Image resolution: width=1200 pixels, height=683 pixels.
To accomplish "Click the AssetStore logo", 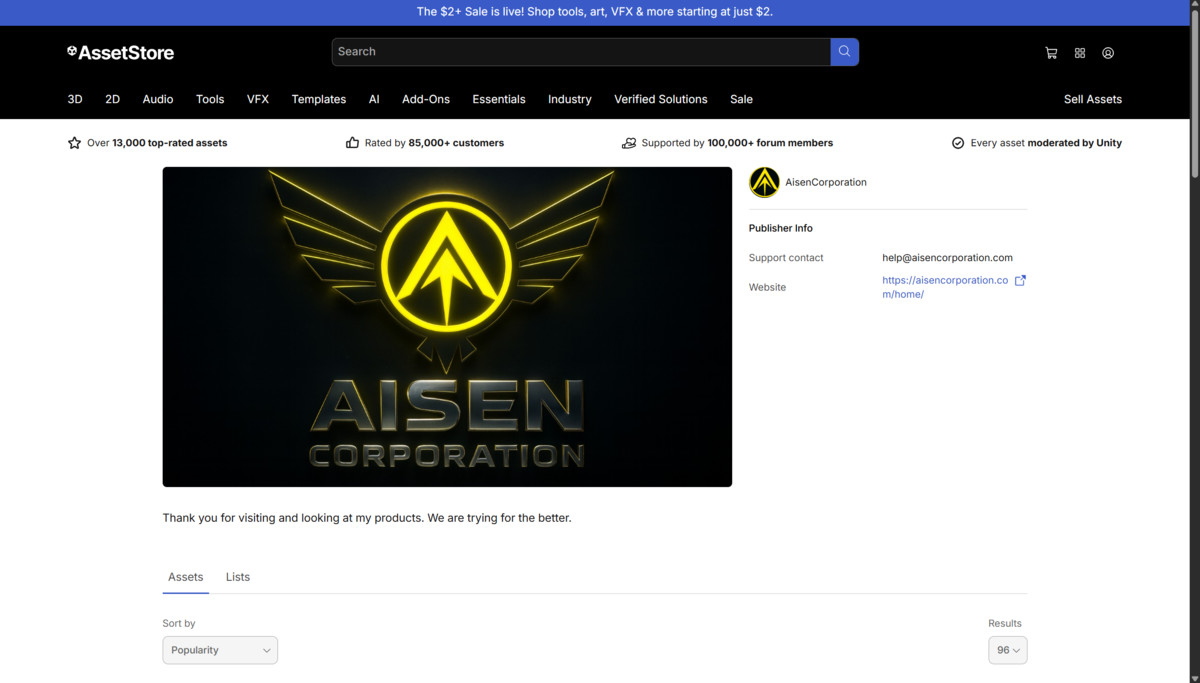I will point(120,52).
